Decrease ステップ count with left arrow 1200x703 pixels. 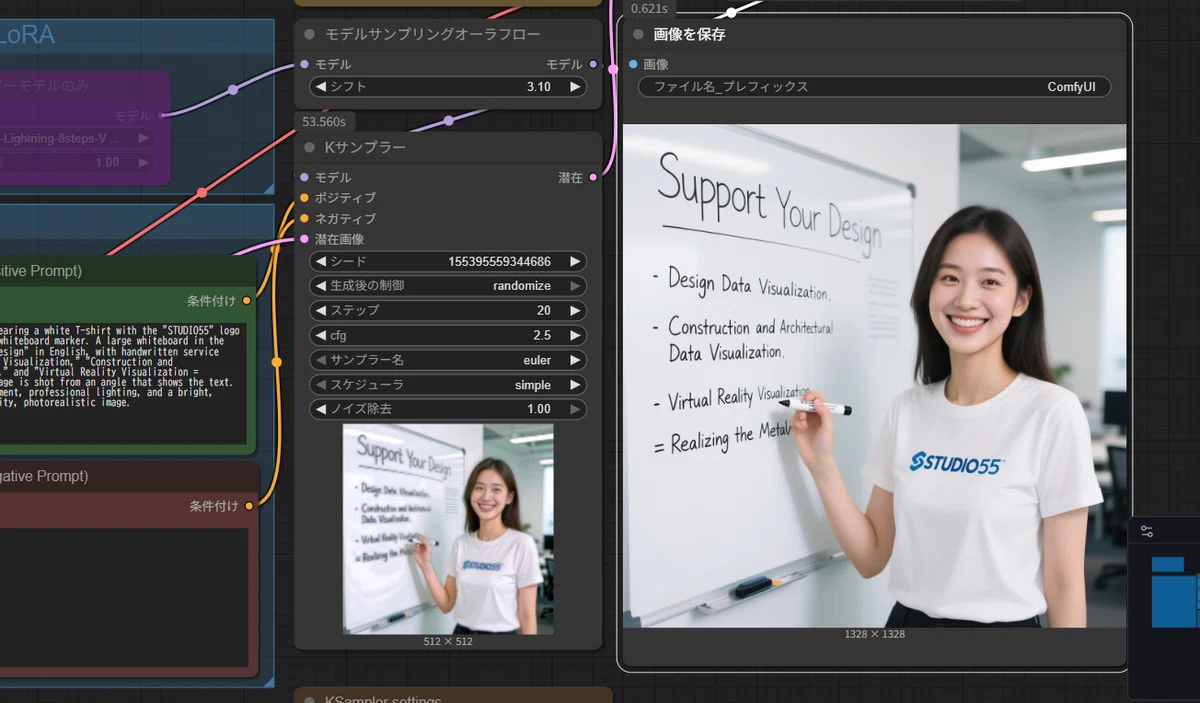321,310
